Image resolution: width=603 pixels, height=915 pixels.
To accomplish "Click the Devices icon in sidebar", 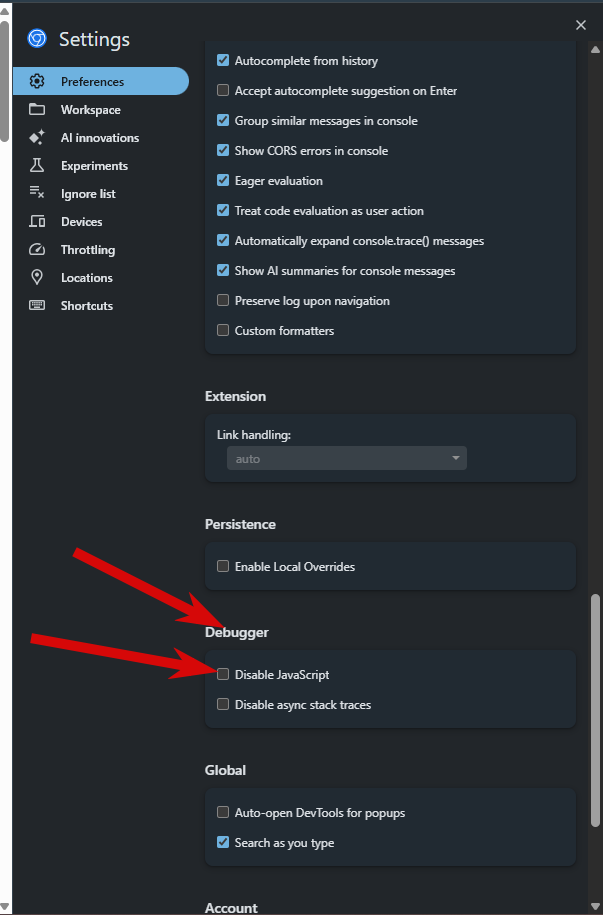I will pos(37,222).
